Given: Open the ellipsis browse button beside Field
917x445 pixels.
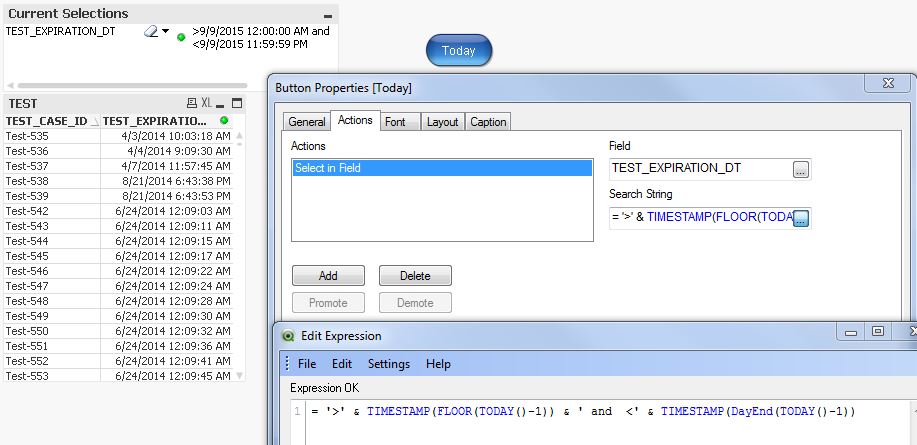Looking at the screenshot, I should point(801,170).
